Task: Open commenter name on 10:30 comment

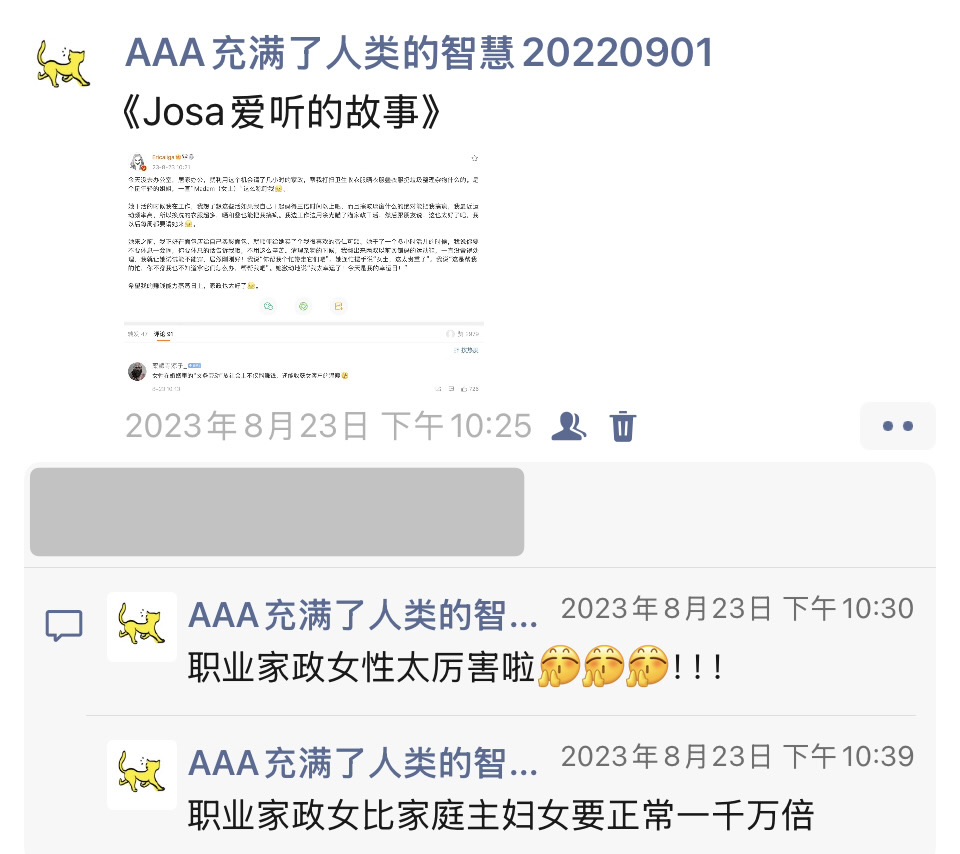Action: 363,615
